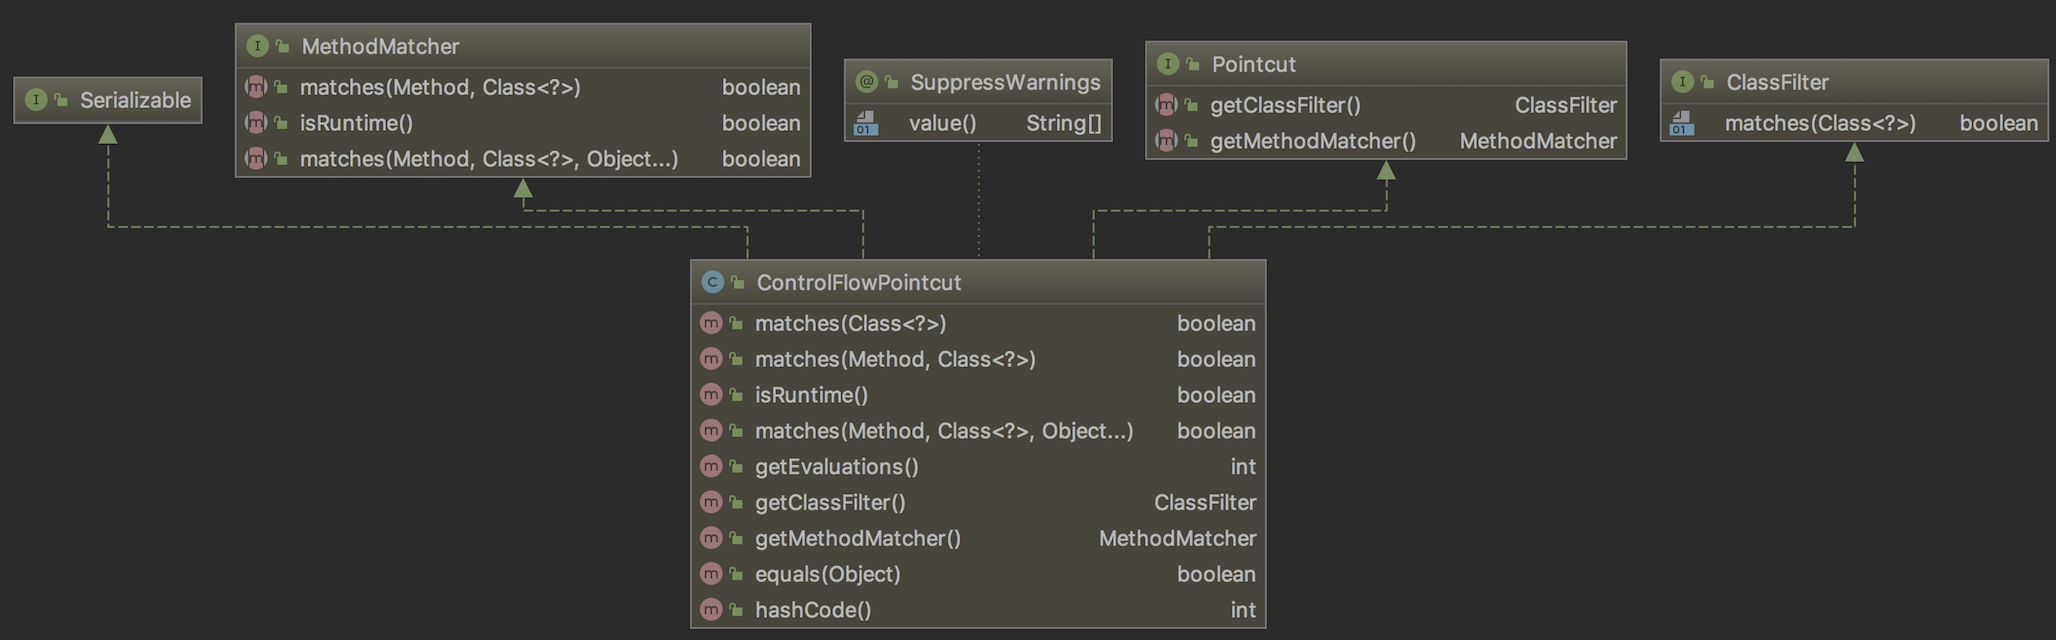The image size is (2056, 640).
Task: Click int return type of getEvaluations()
Action: click(x=1243, y=467)
